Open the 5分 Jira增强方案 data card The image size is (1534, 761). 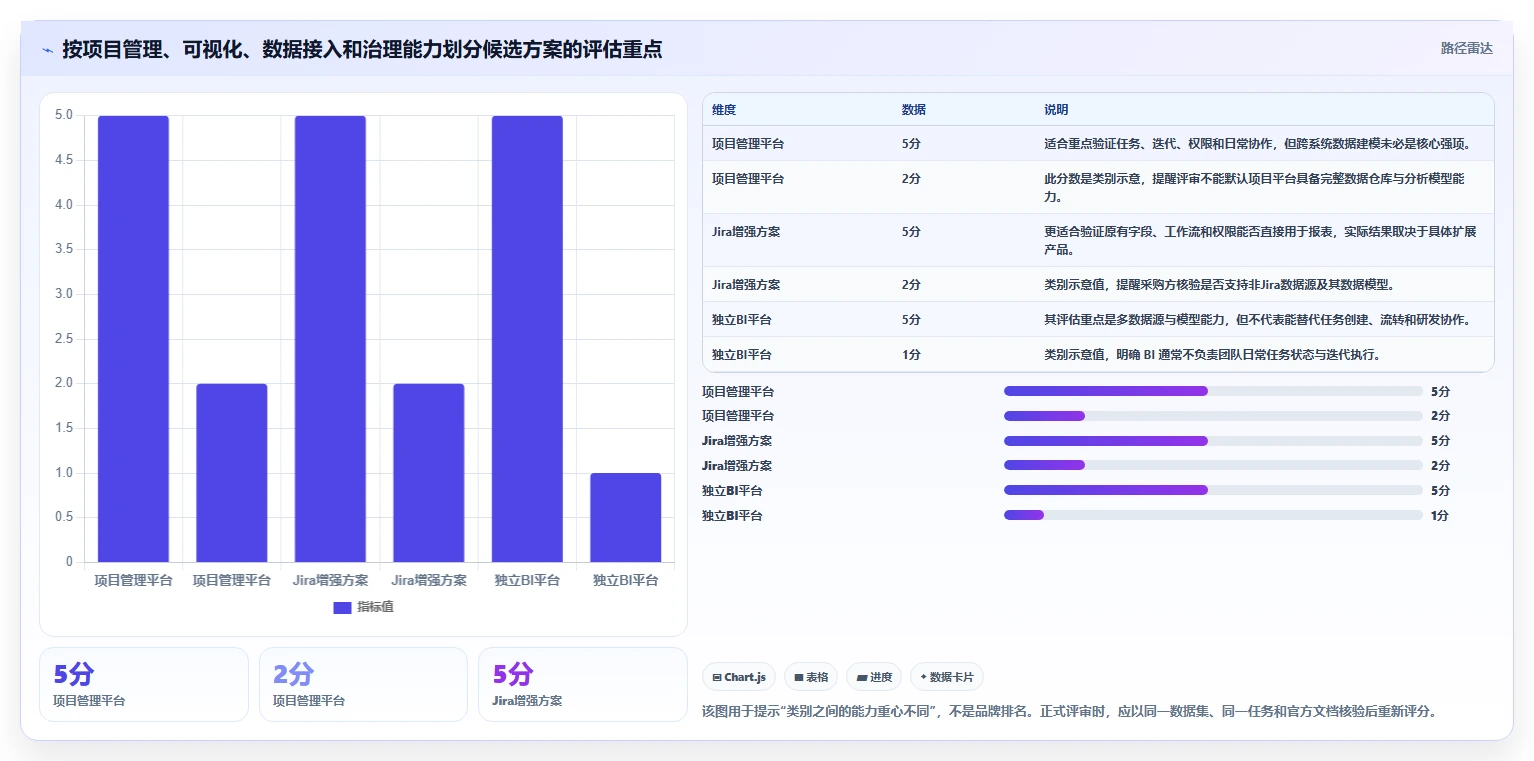pos(582,684)
